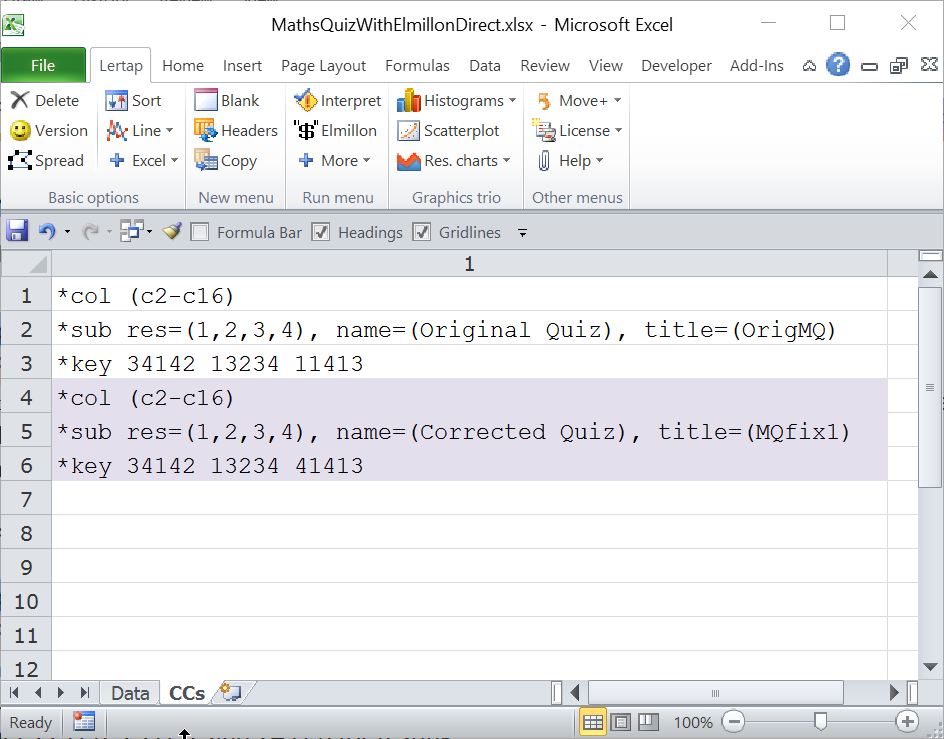Open the File tab
The height and width of the screenshot is (739, 944).
click(x=43, y=65)
